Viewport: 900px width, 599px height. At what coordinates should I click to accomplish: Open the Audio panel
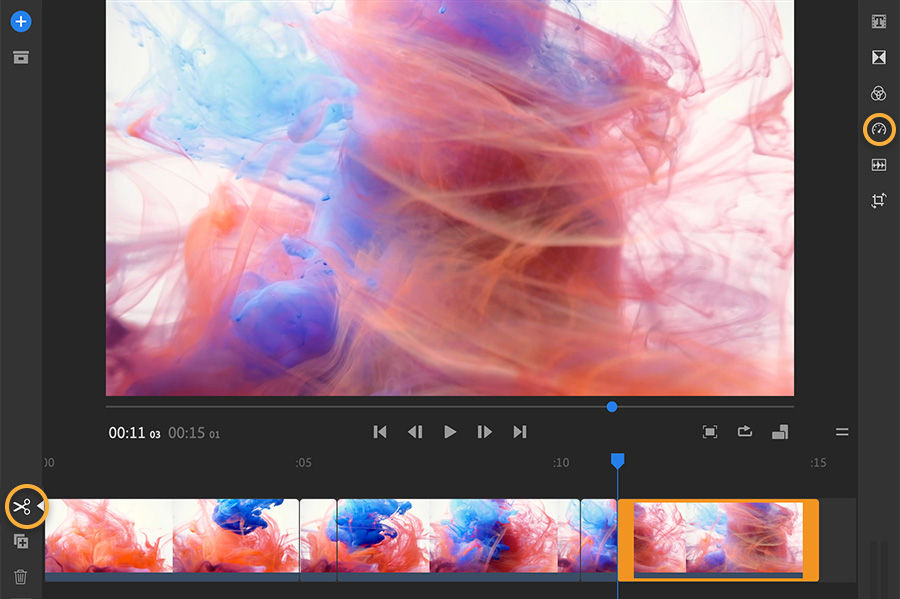coord(877,164)
